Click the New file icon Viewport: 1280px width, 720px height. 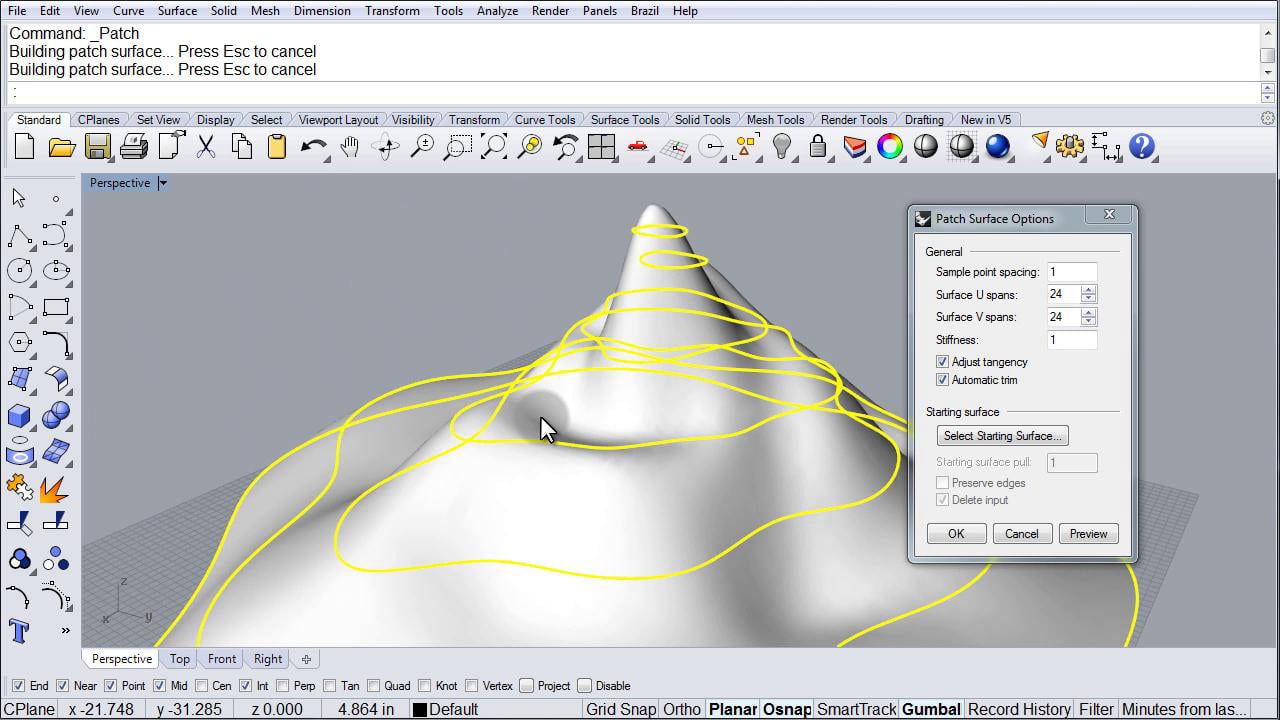pyautogui.click(x=25, y=147)
